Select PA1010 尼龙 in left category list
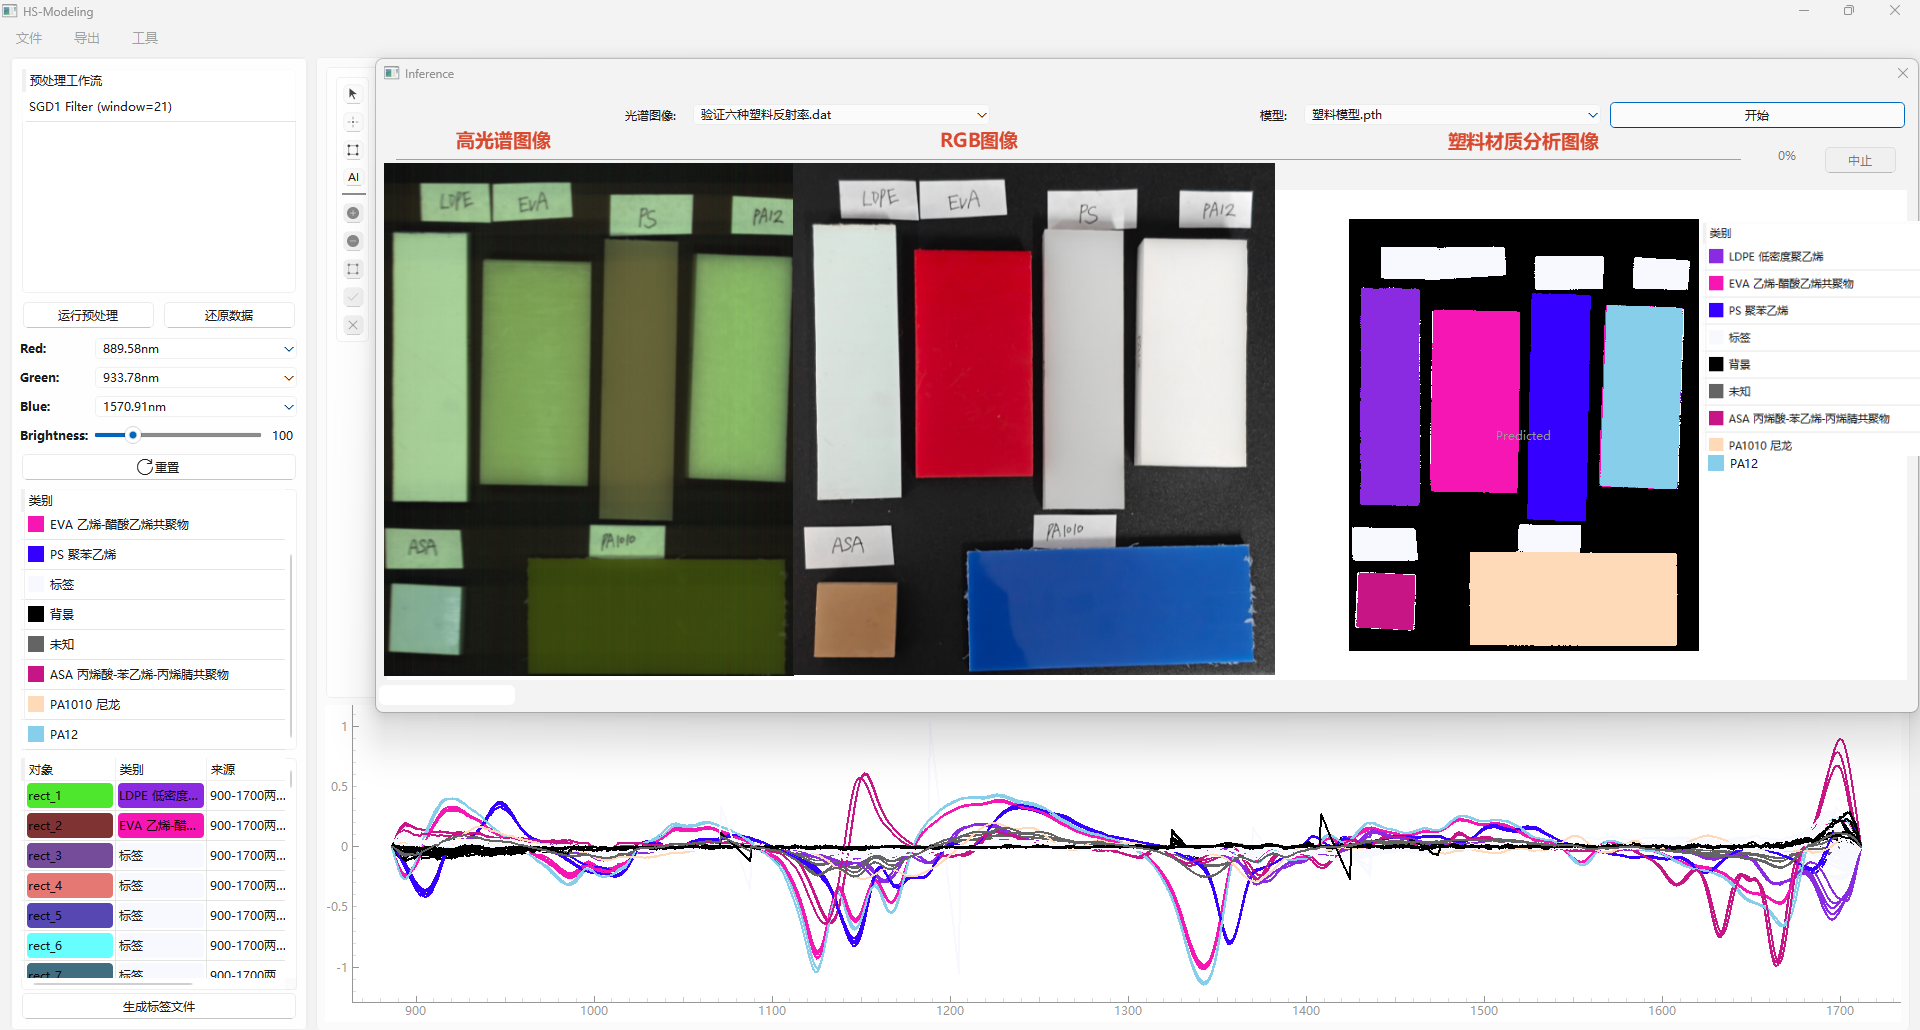The width and height of the screenshot is (1920, 1030). [155, 704]
